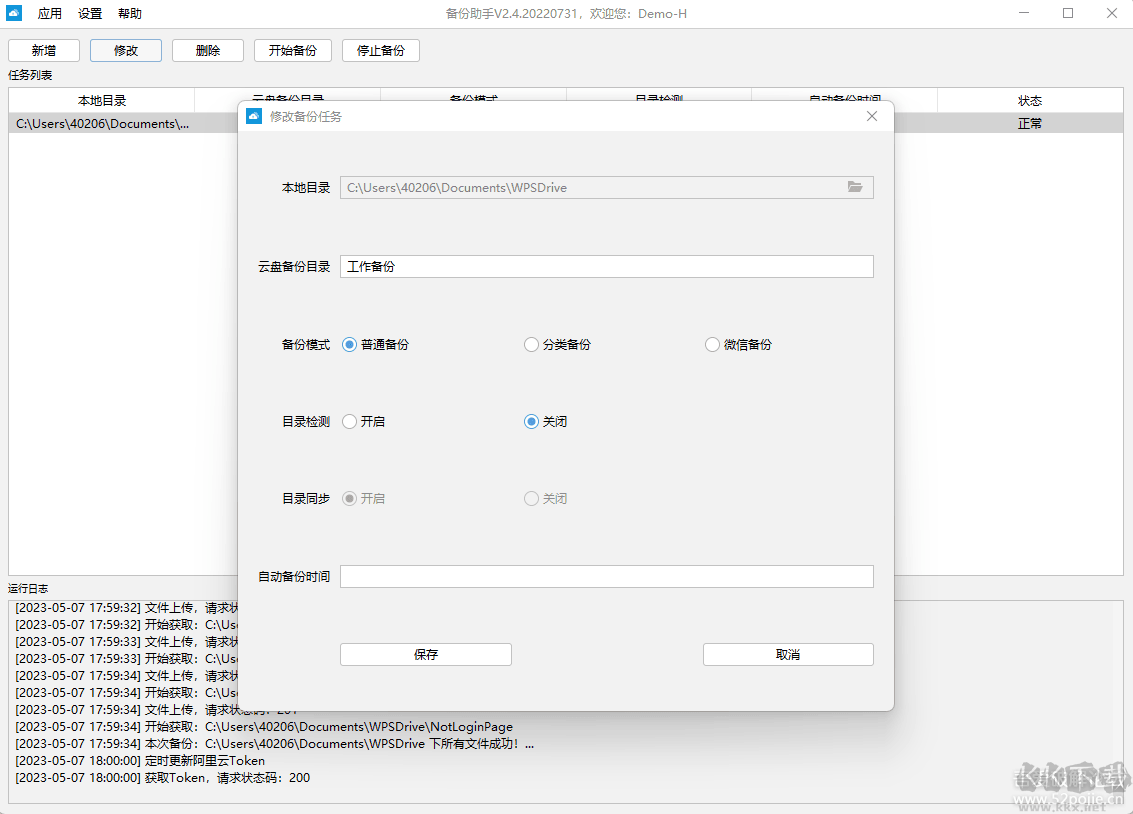Click the 自动备份时间 input field
1133x814 pixels.
coord(606,577)
